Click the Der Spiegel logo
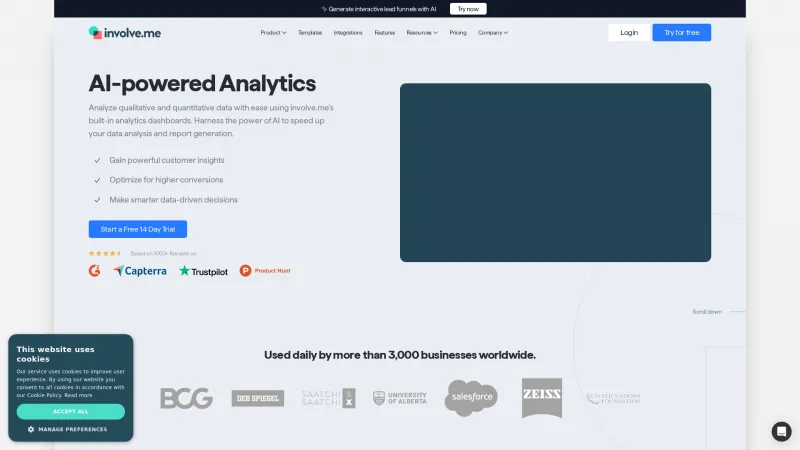 click(258, 398)
